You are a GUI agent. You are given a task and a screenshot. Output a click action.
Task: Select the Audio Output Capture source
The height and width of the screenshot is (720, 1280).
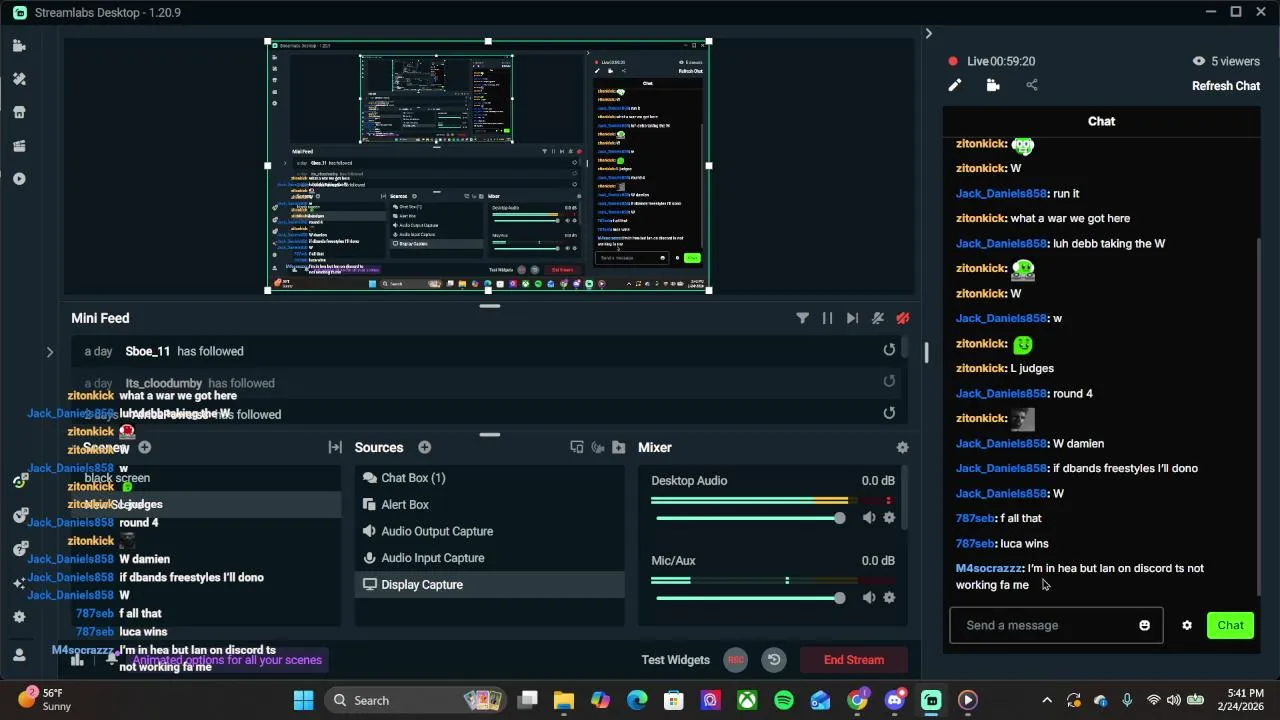(x=489, y=531)
